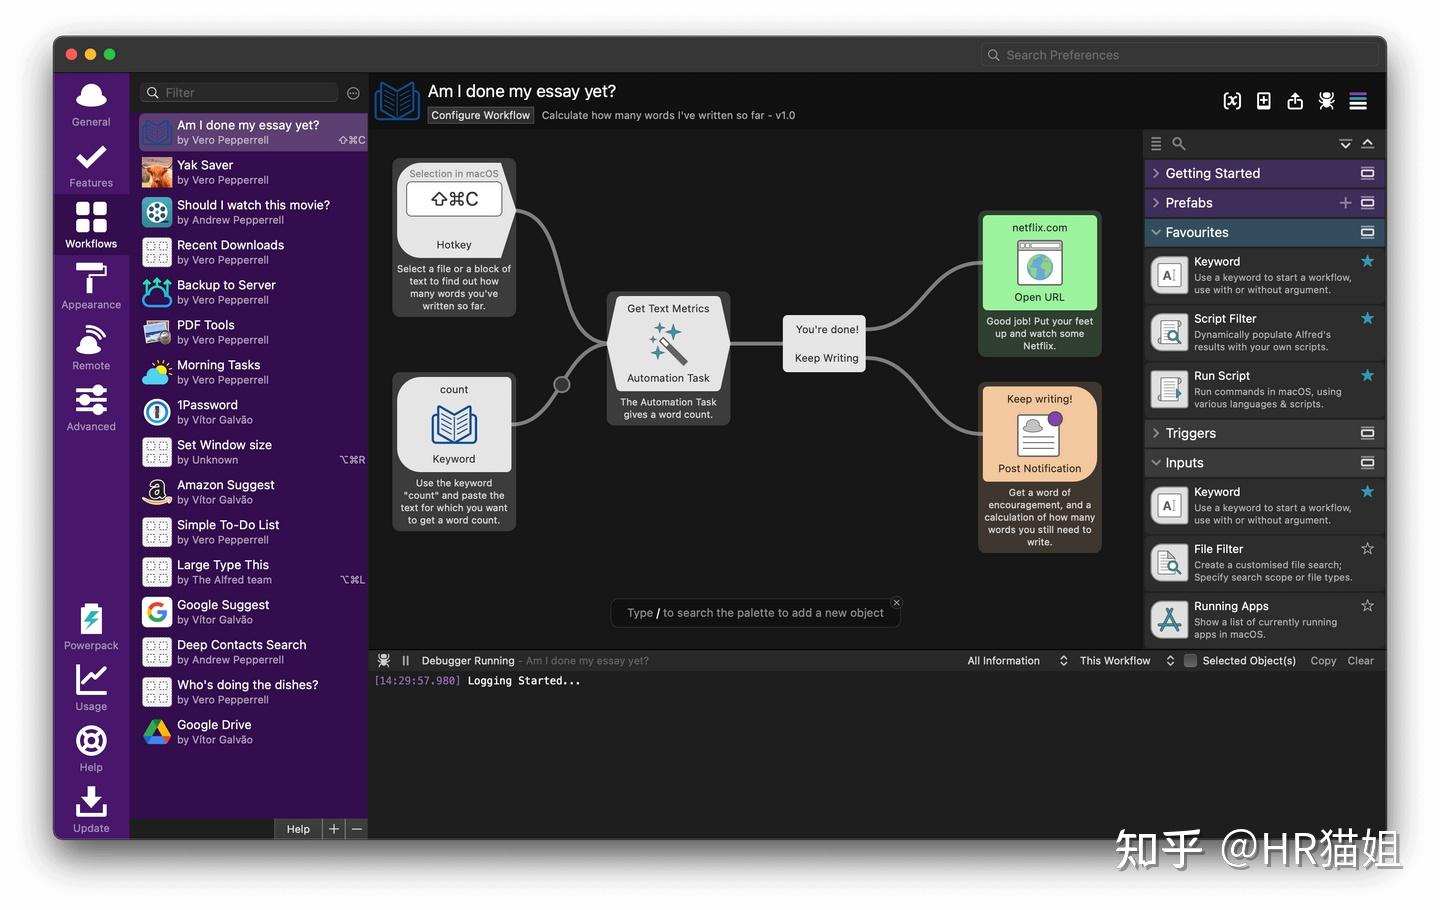Toggle favourite star for File Filter

(x=1367, y=549)
